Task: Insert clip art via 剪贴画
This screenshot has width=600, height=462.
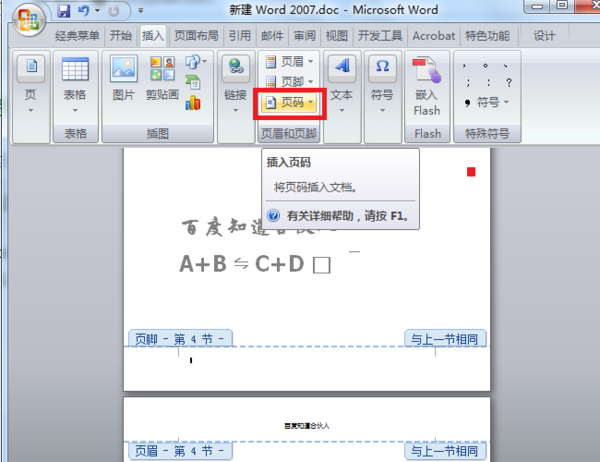Action: coord(162,79)
